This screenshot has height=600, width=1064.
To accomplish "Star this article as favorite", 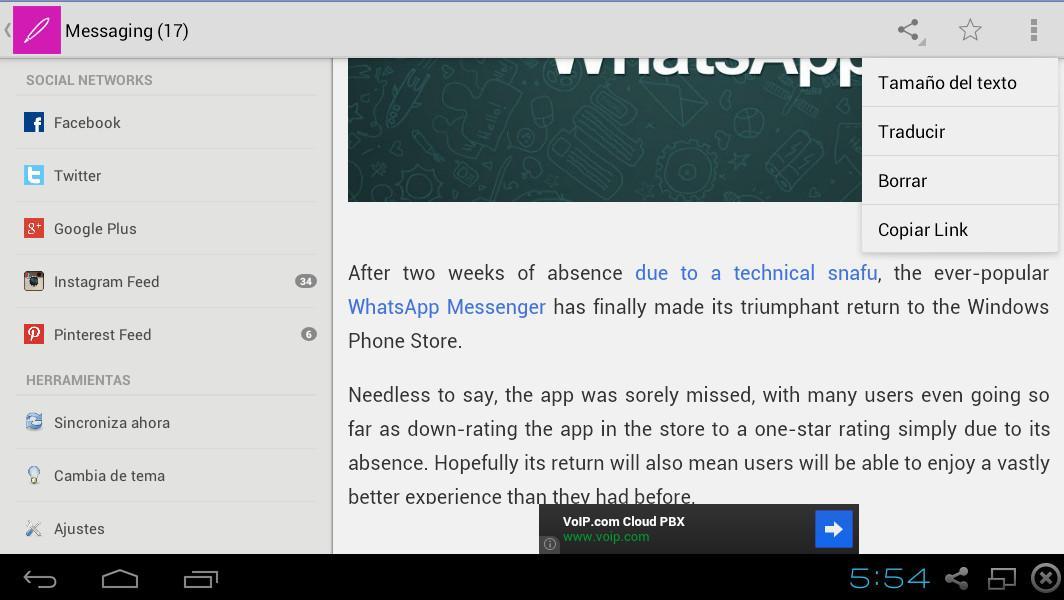I will click(970, 30).
